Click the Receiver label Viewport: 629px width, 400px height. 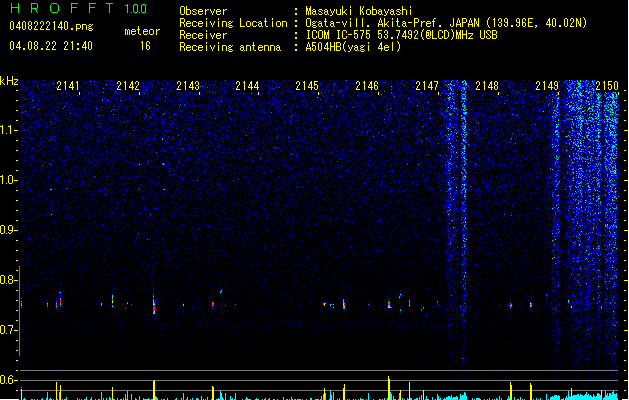203,35
